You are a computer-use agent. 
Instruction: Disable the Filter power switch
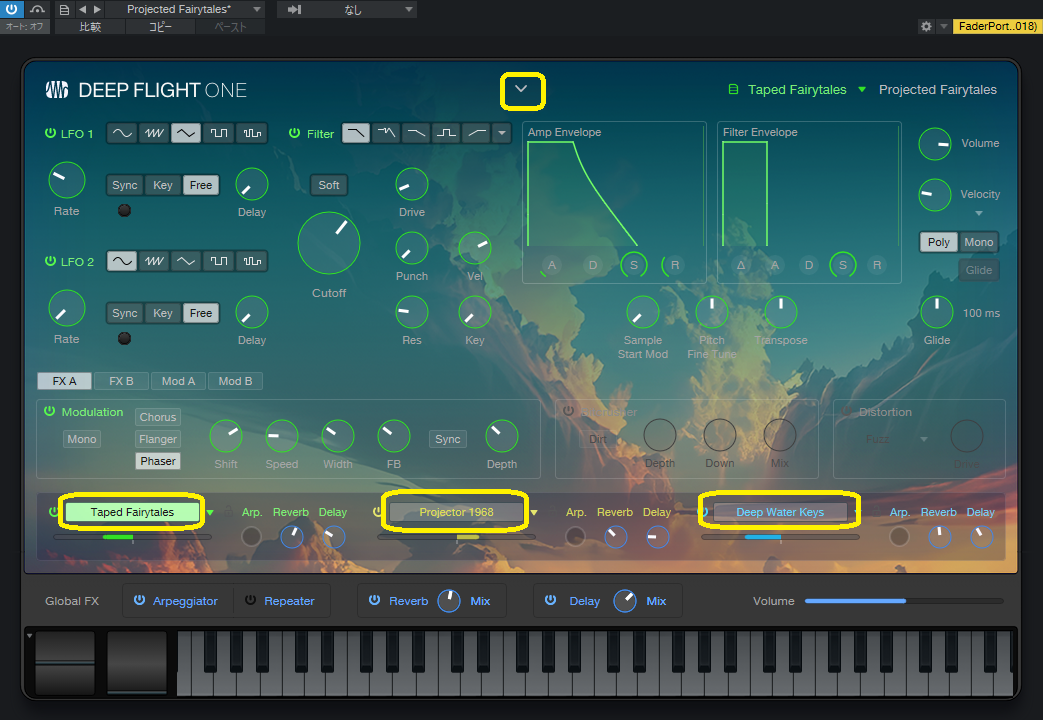[x=295, y=133]
